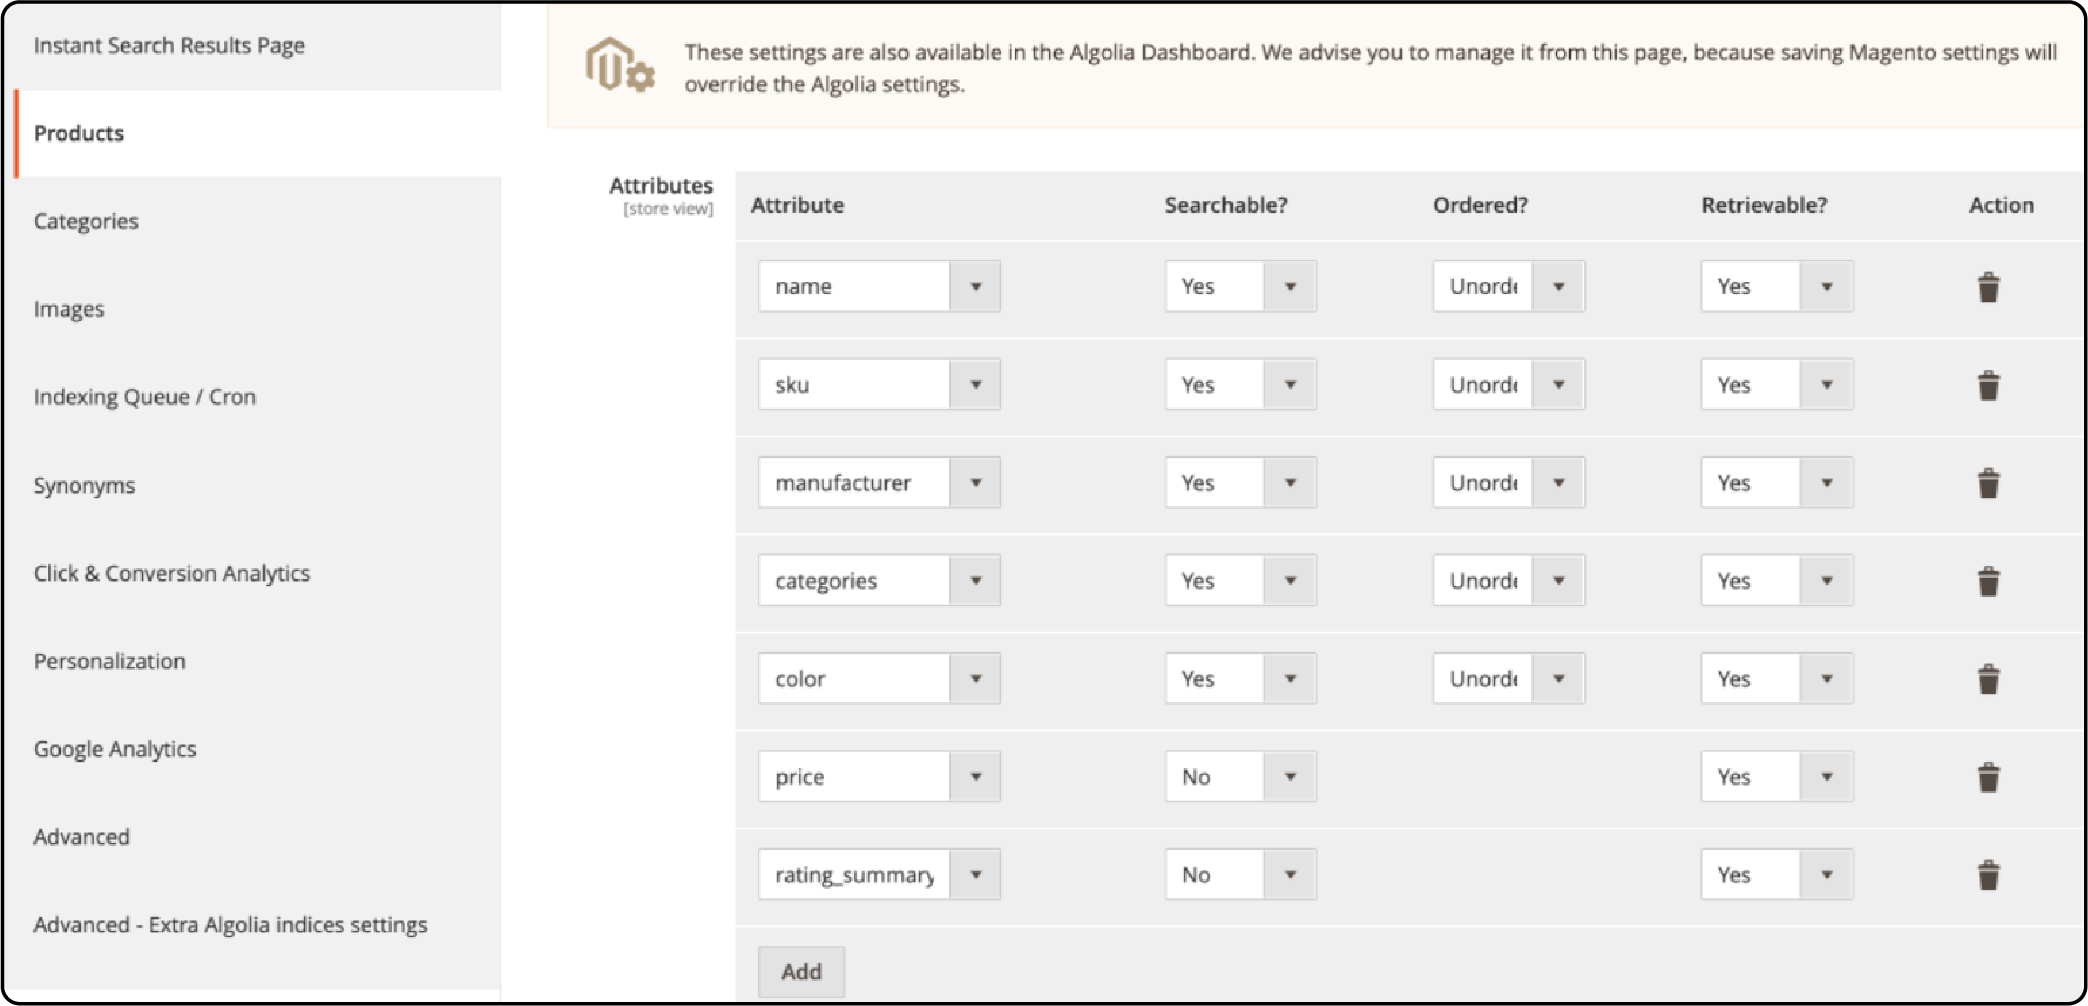Delete the name attribute row
This screenshot has width=2088, height=1006.
pyautogui.click(x=1988, y=287)
